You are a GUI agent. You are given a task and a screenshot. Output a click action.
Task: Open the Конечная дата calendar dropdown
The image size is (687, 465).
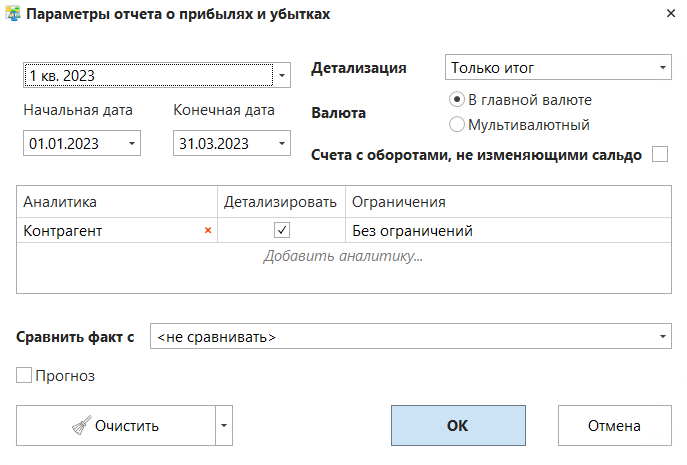click(x=281, y=144)
